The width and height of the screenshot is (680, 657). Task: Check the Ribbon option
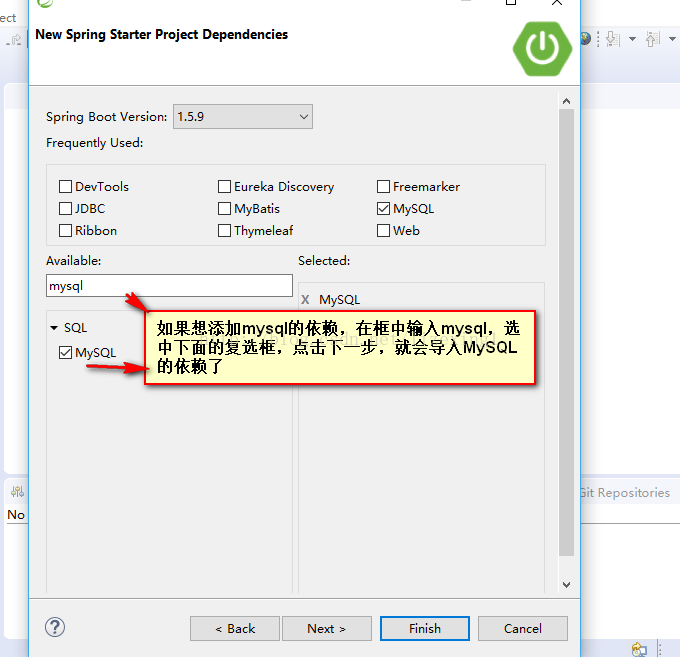[x=65, y=230]
